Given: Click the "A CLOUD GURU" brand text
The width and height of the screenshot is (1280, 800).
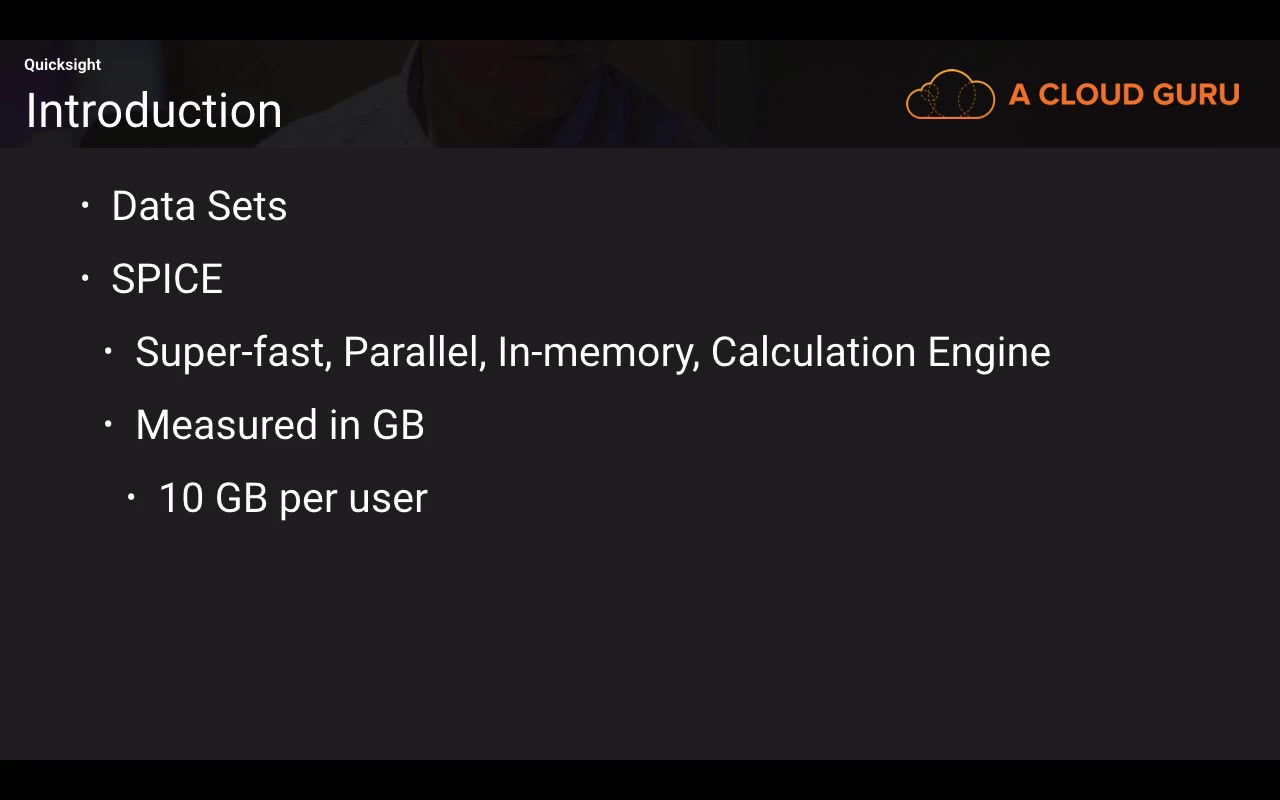Looking at the screenshot, I should [1124, 95].
